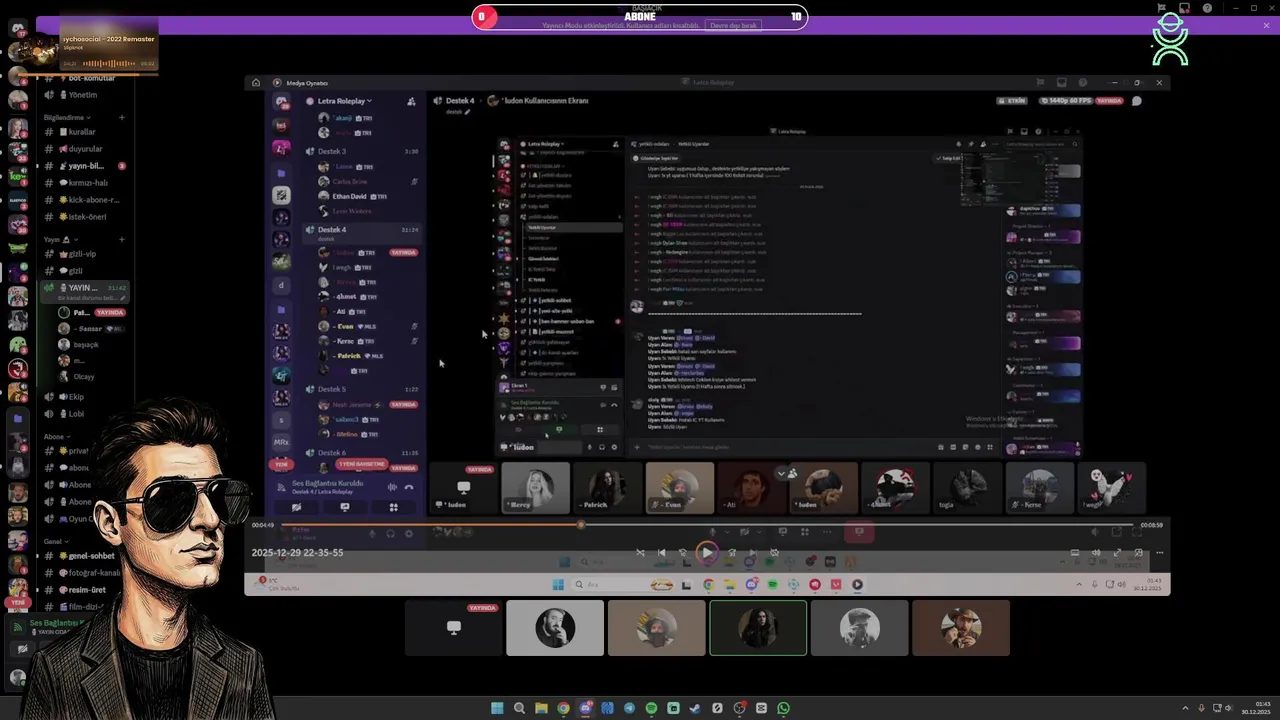1280x720 pixels.
Task: Skip to next track in media player
Action: pyautogui.click(x=752, y=553)
